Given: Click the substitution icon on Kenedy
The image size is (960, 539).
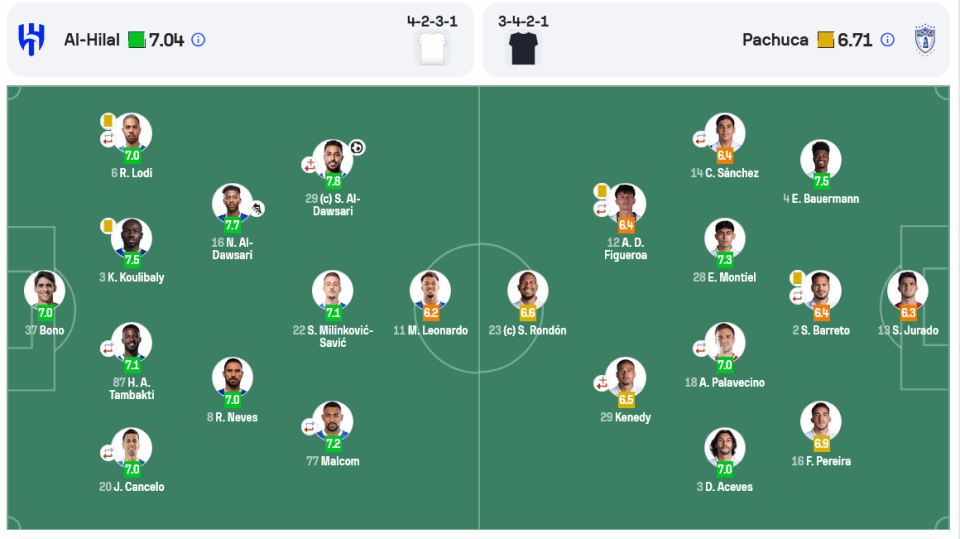Looking at the screenshot, I should coord(602,383).
